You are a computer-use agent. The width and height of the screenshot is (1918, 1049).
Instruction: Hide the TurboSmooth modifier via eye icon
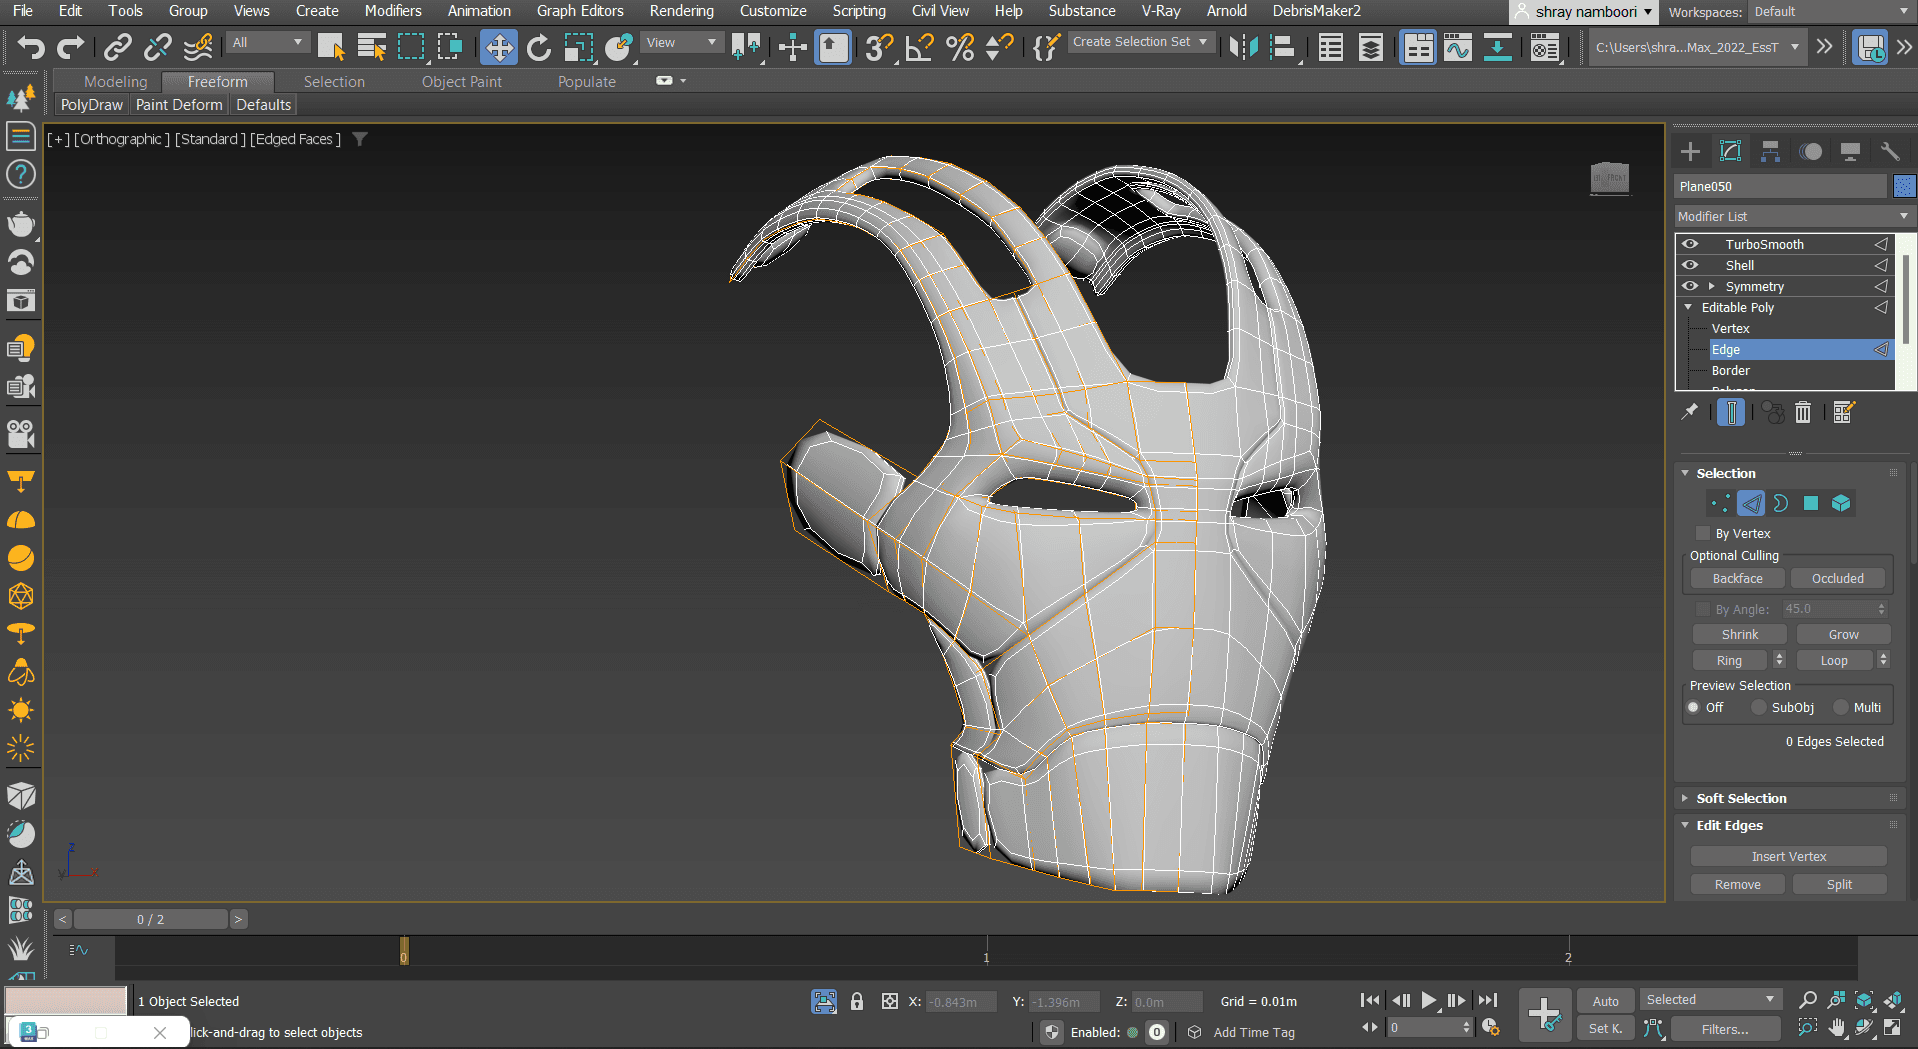click(1690, 244)
